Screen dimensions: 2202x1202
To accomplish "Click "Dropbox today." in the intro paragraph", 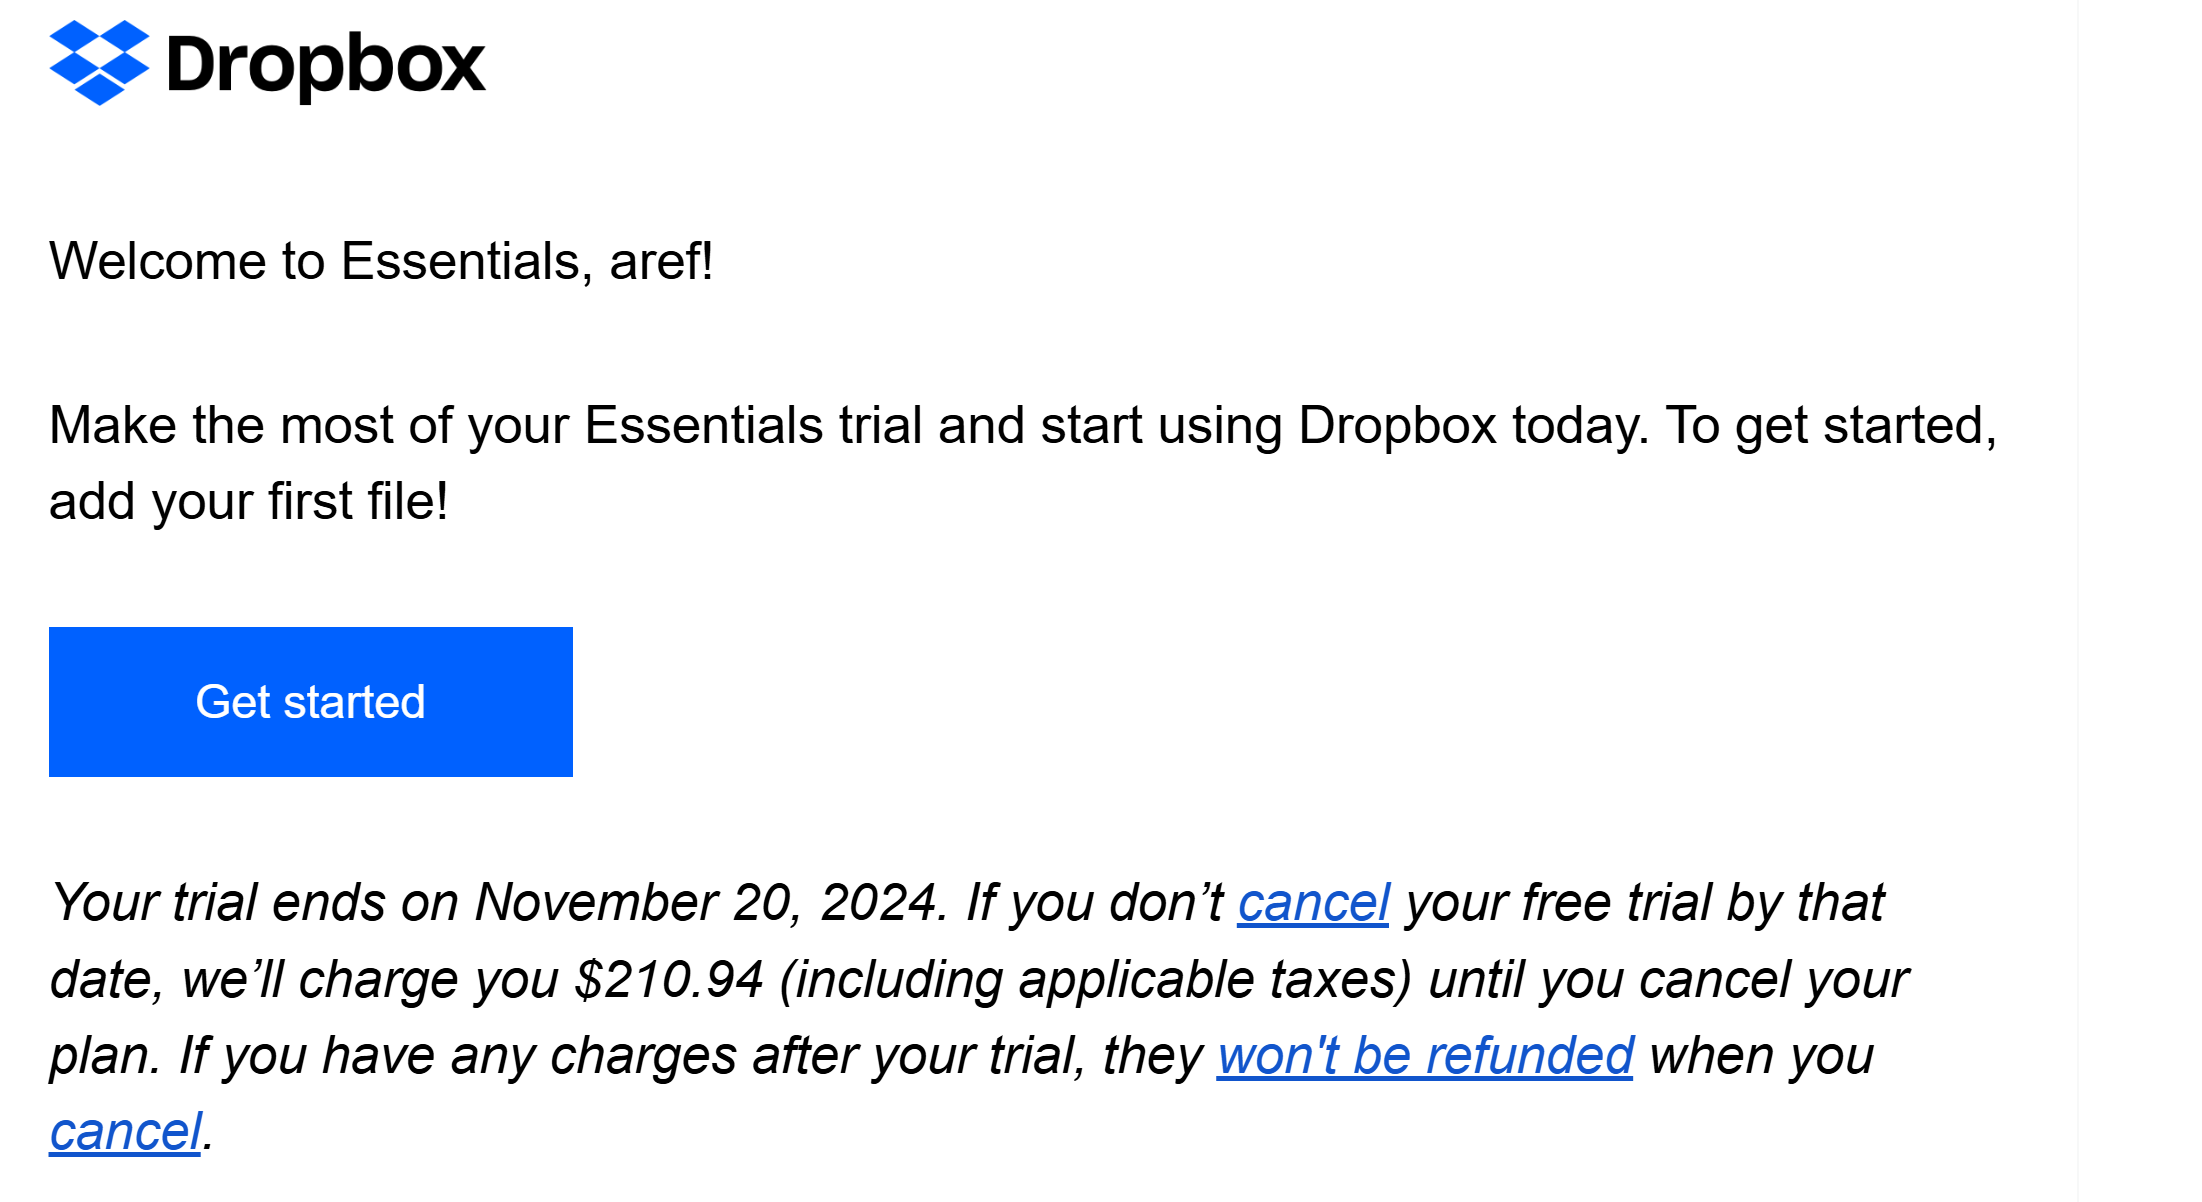I will point(1473,426).
